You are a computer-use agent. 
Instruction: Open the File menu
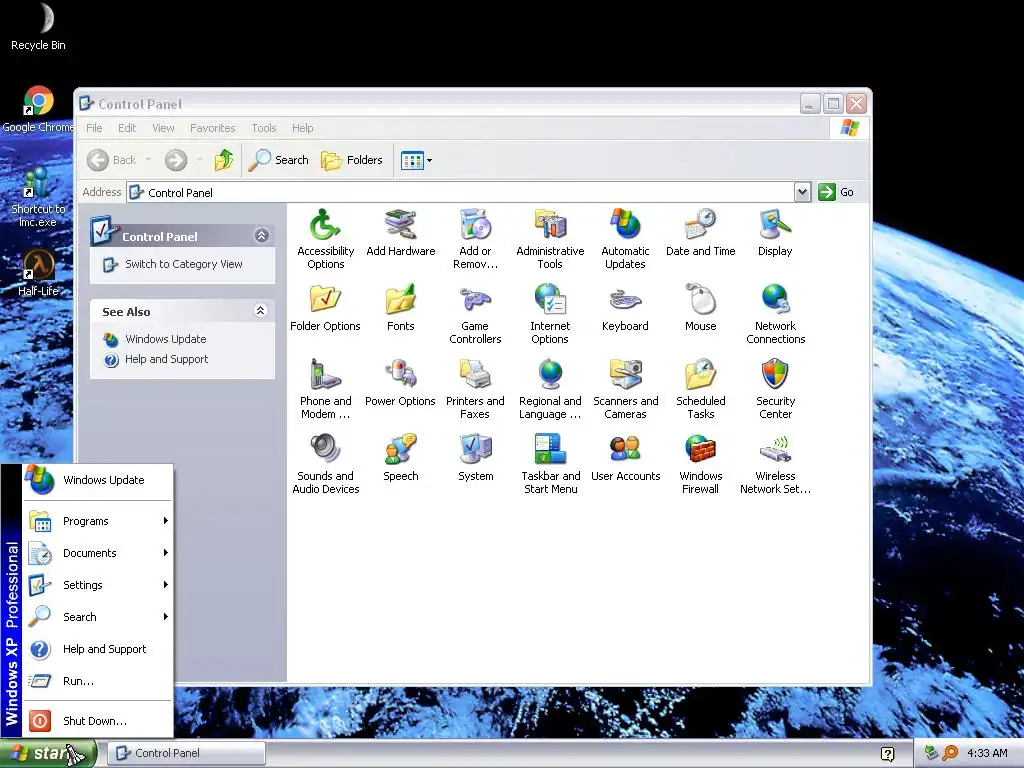tap(94, 128)
